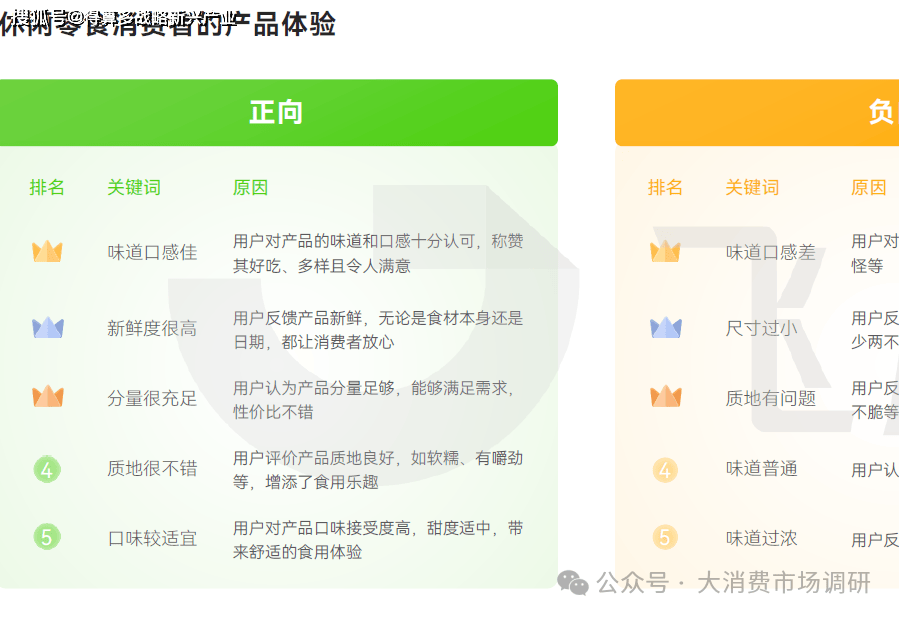Click the bronze crown beside 质地有问题
Viewport: 899px width, 618px height.
[x=665, y=397]
